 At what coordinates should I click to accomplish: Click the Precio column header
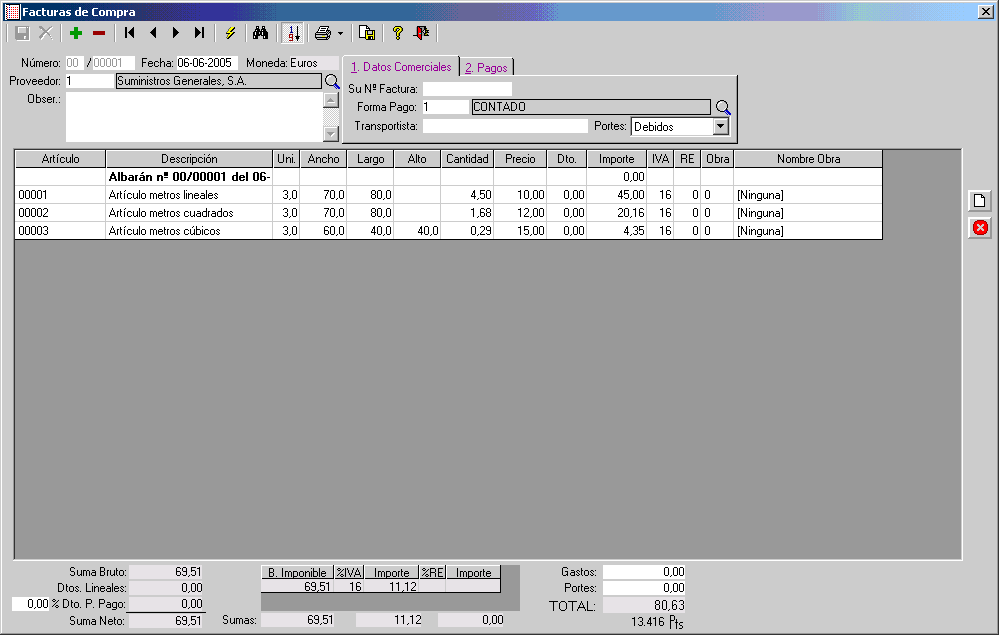pyautogui.click(x=520, y=159)
